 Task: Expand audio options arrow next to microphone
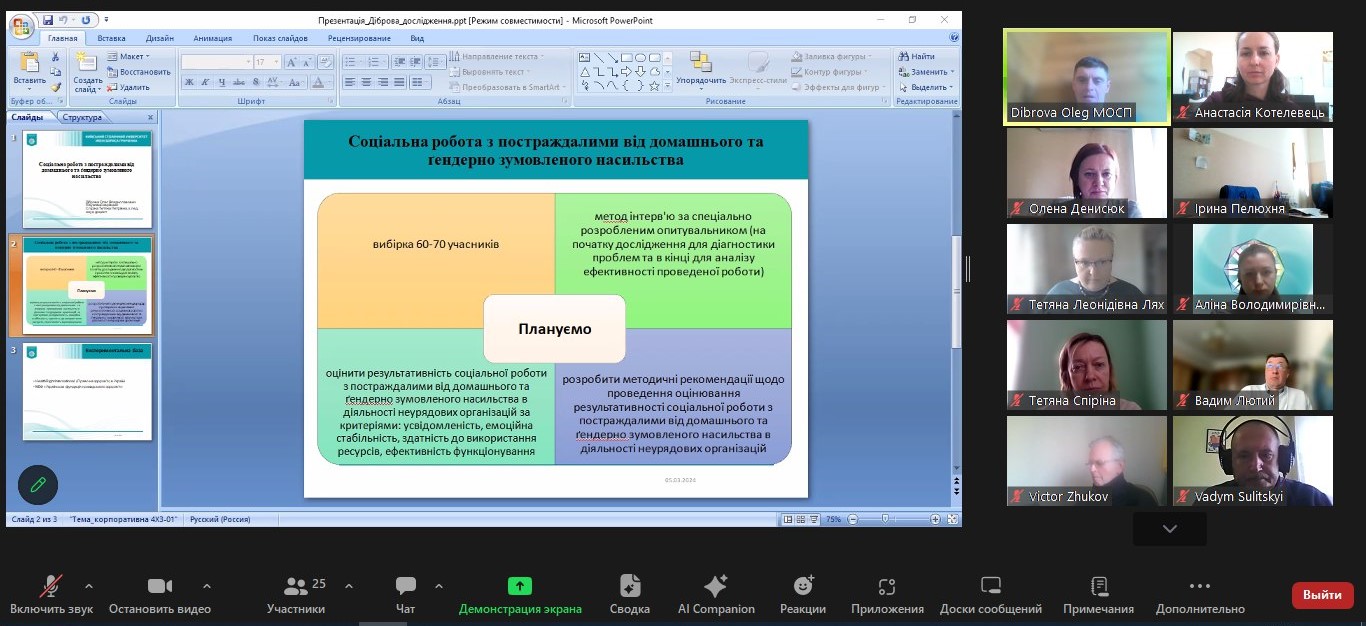pyautogui.click(x=89, y=586)
